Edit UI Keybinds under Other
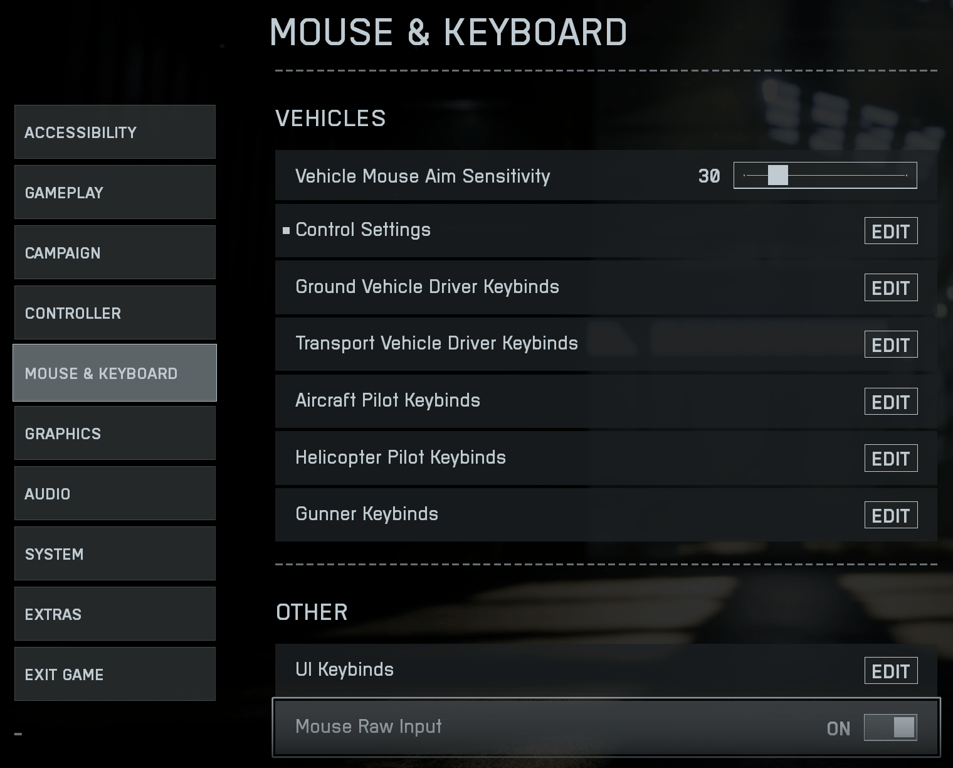Screen dimensions: 953x768 [x=890, y=671]
